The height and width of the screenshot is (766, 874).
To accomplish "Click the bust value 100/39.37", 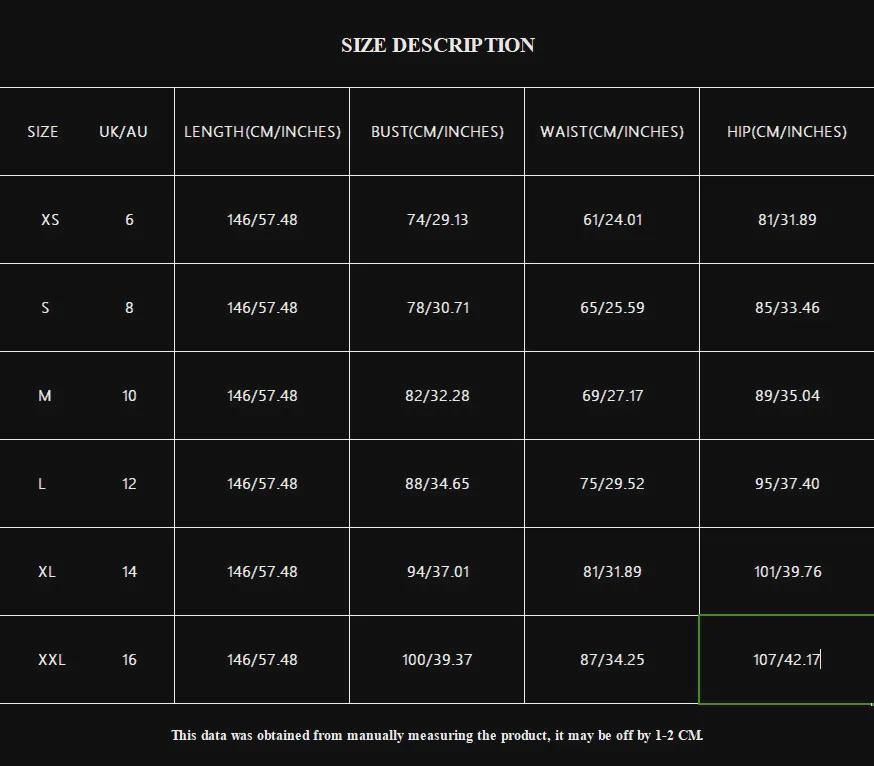I will pyautogui.click(x=437, y=660).
